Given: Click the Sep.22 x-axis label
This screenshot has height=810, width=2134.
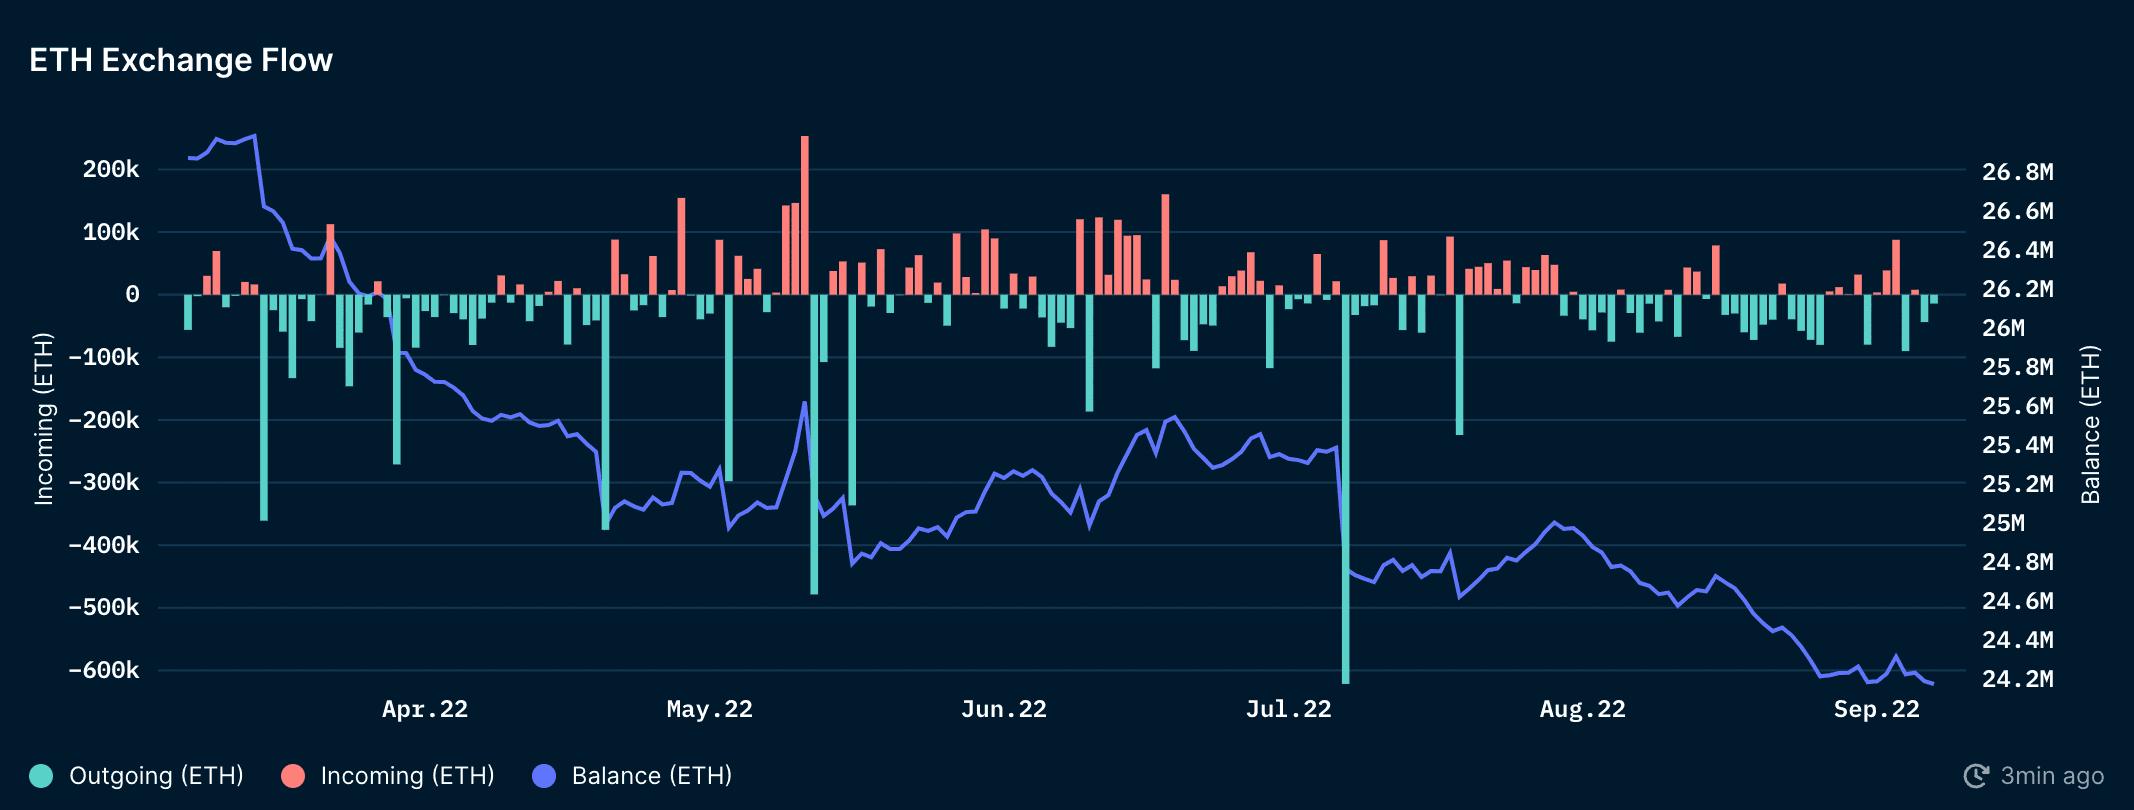Looking at the screenshot, I should pos(1876,709).
